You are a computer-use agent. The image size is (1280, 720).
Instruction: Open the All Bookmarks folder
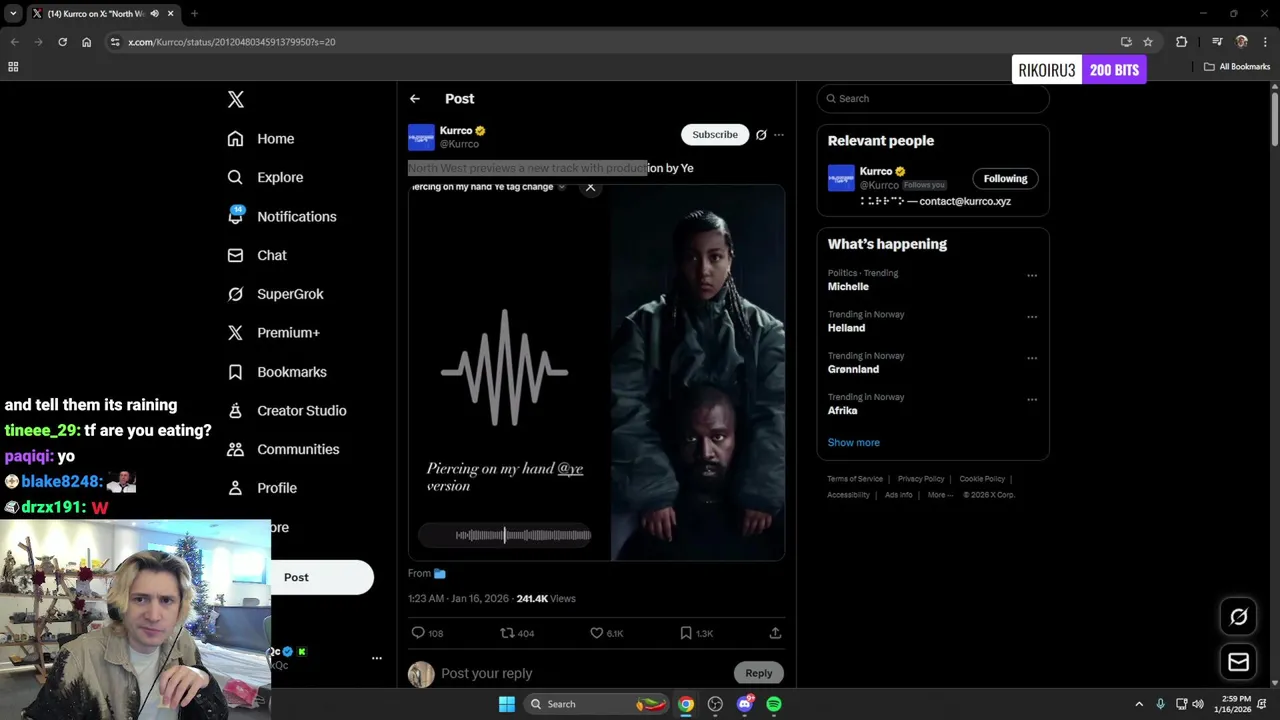pos(1237,67)
